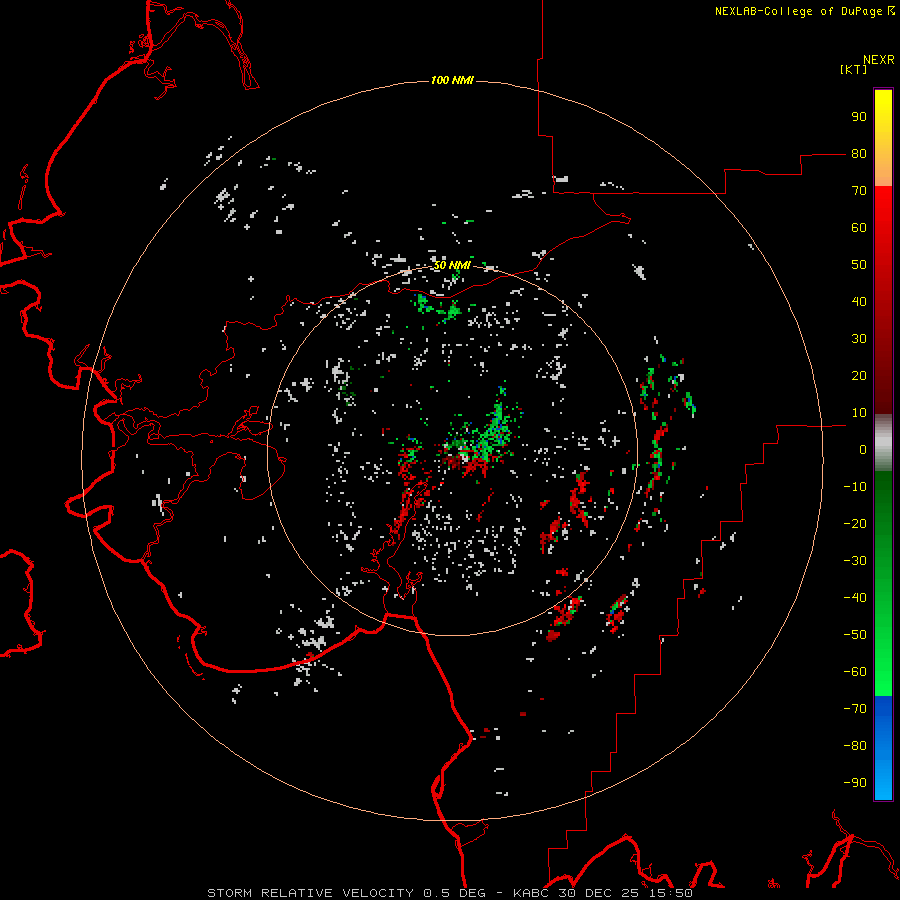Click the blue bottom segment of the color bar
Screen dimensions: 900x900
(x=883, y=747)
